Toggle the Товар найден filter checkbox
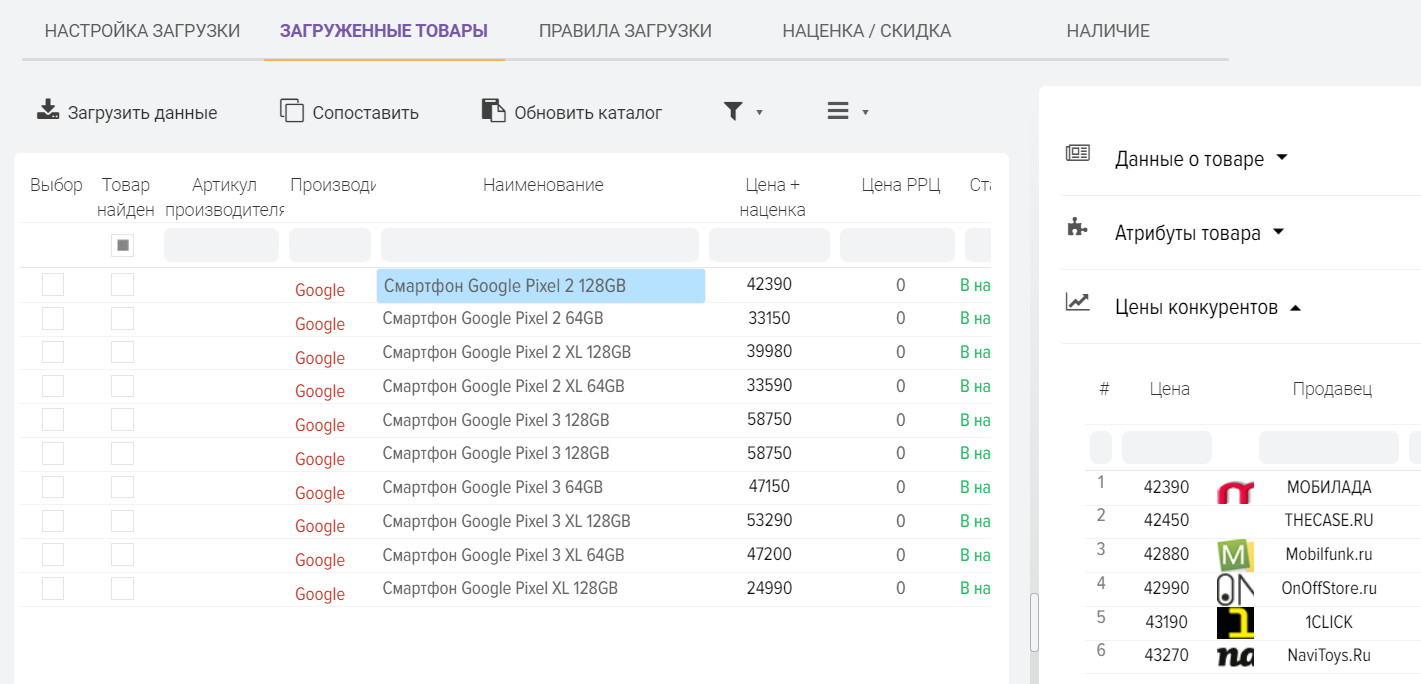Viewport: 1421px width, 684px height. [x=122, y=245]
